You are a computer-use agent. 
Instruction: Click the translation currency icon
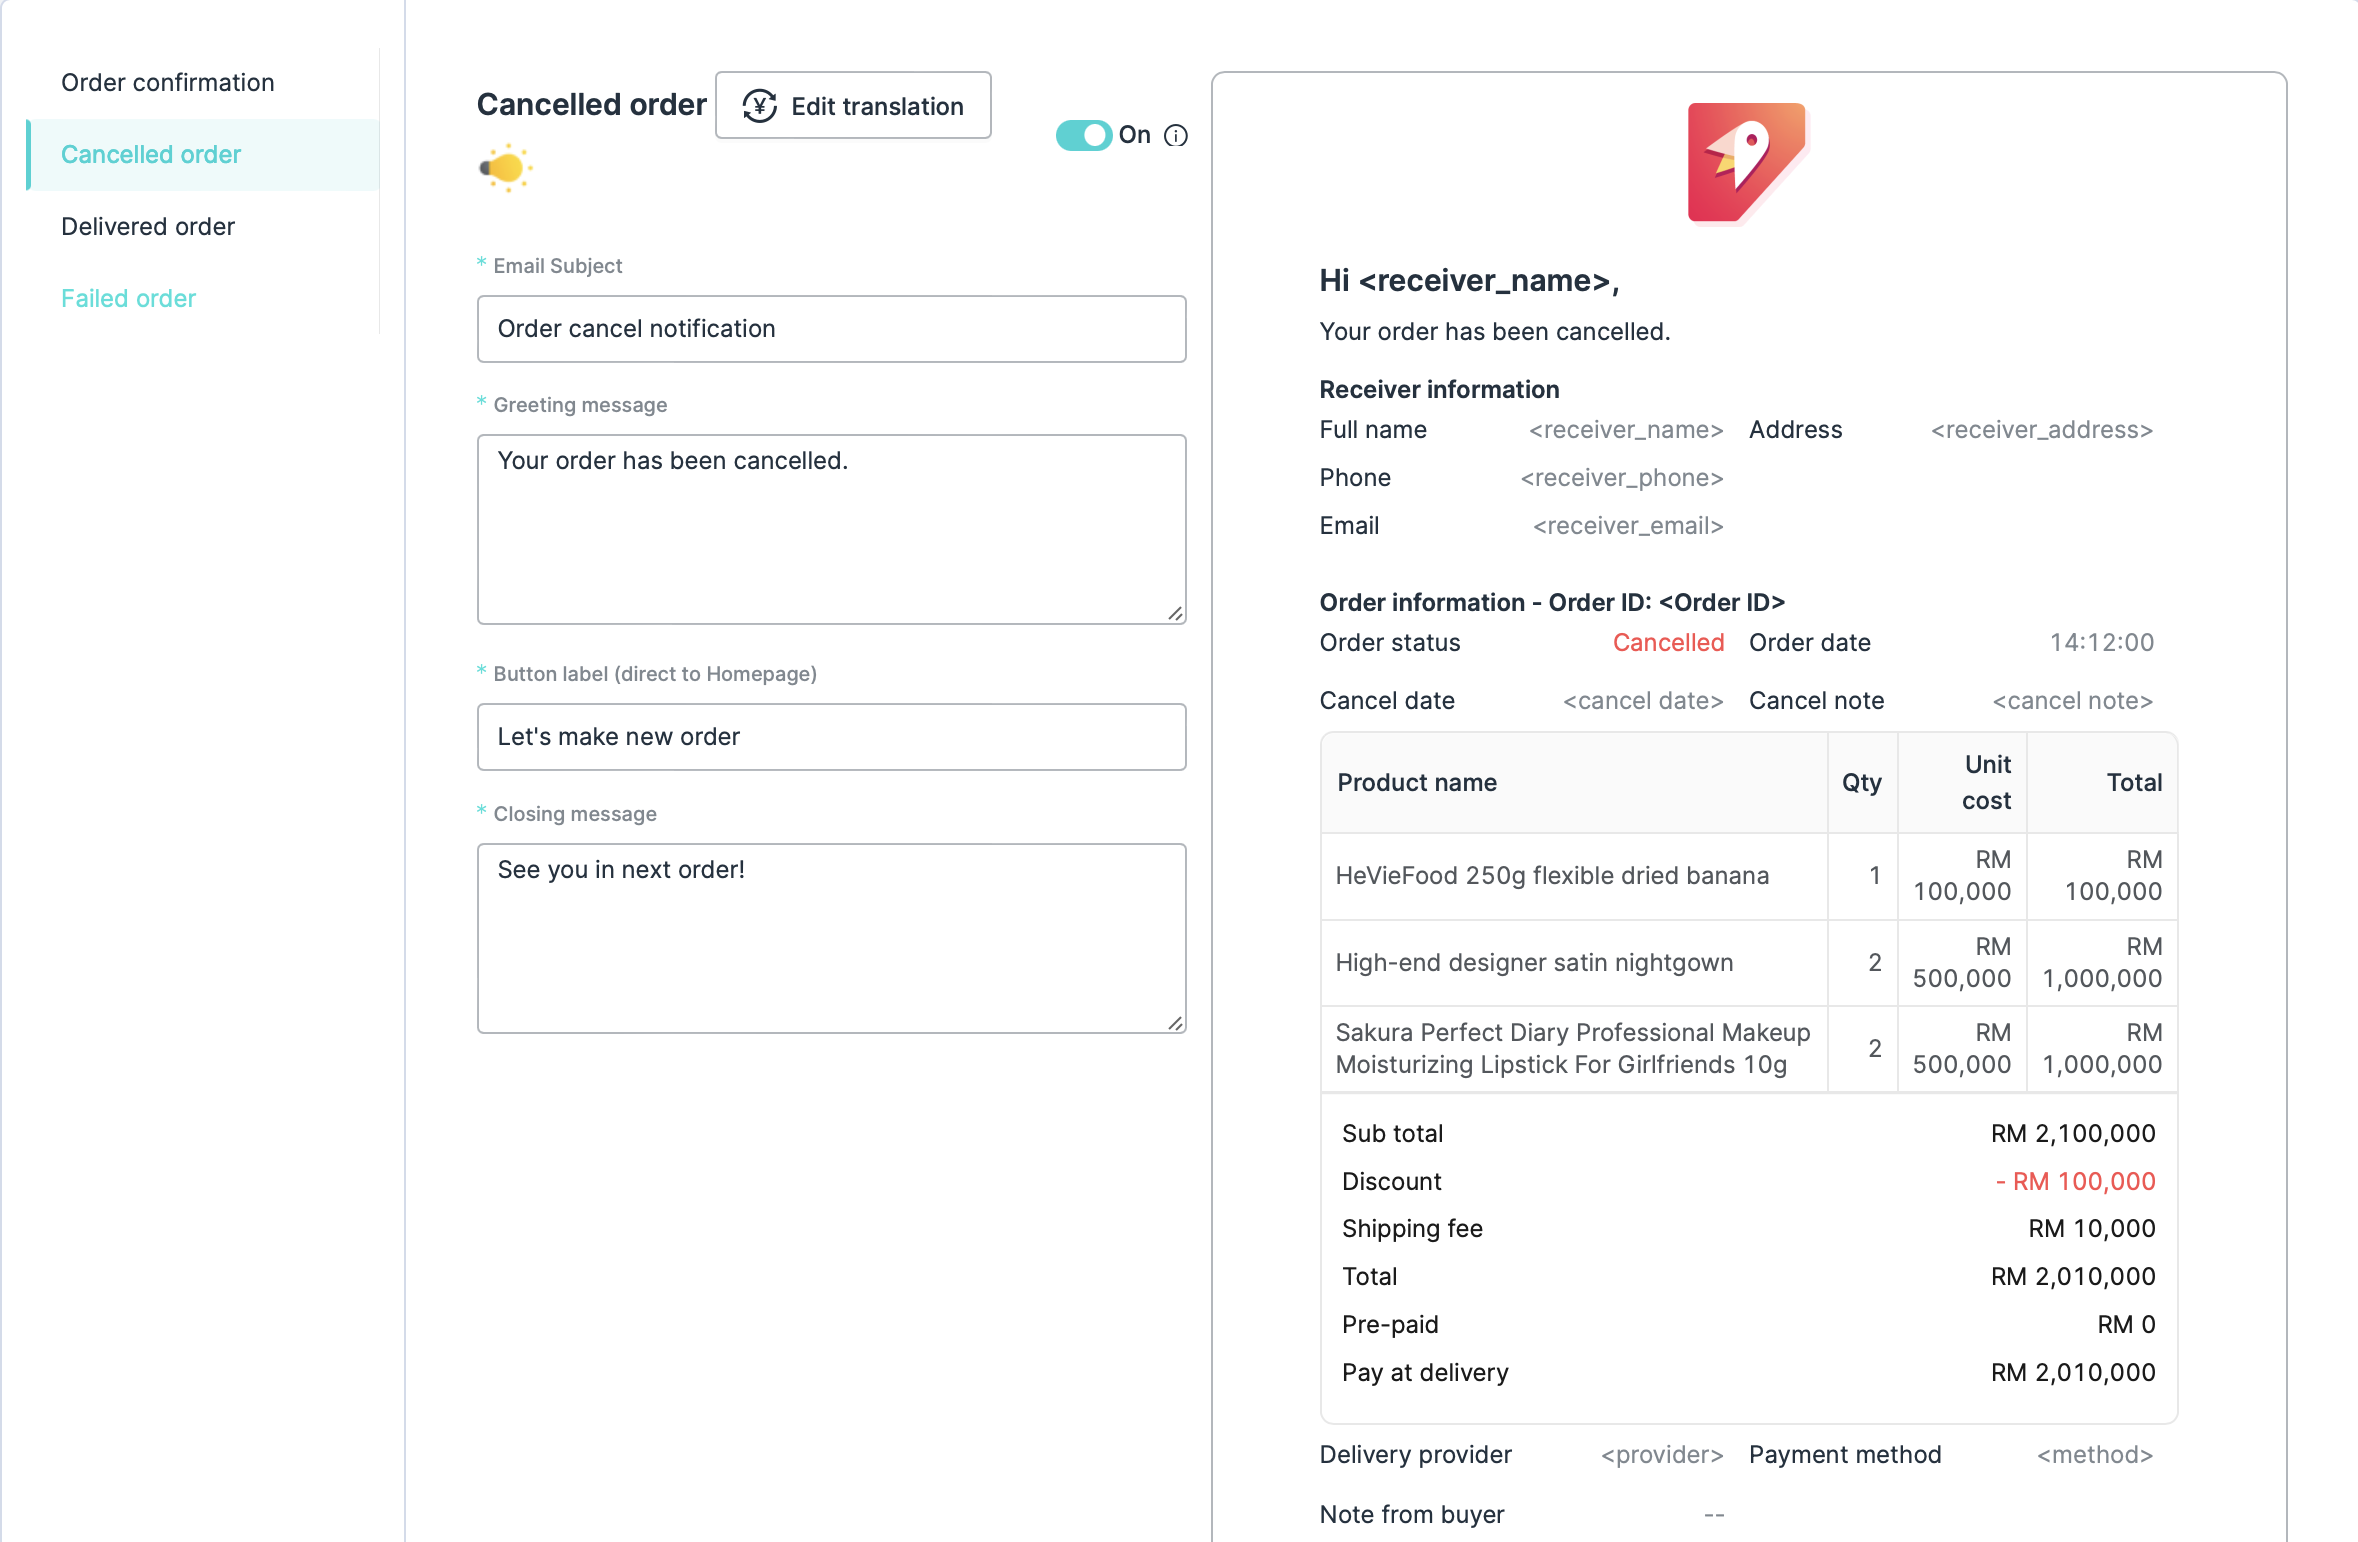coord(759,106)
